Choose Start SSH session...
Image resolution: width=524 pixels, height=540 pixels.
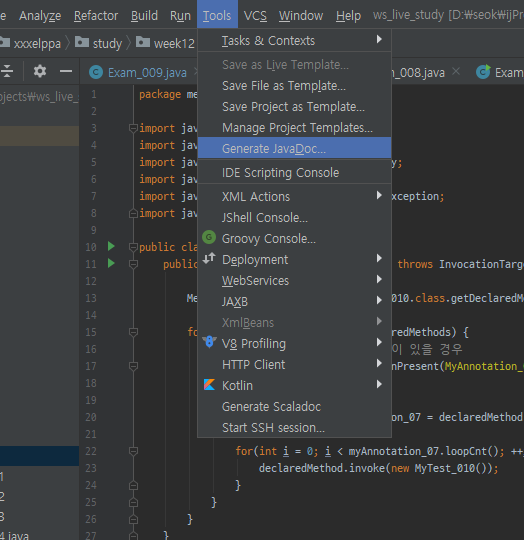tap(294, 427)
